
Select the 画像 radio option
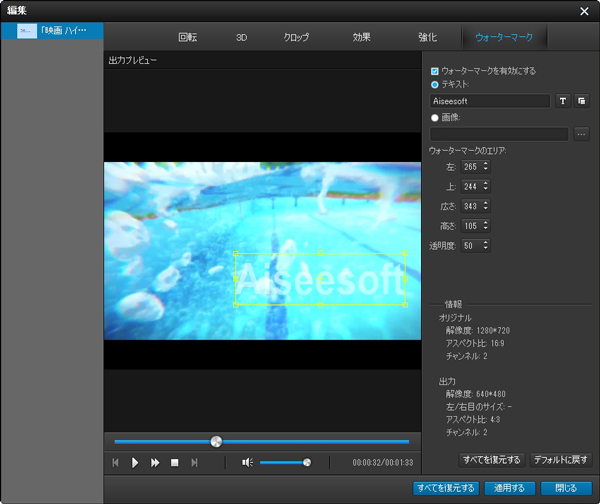435,118
